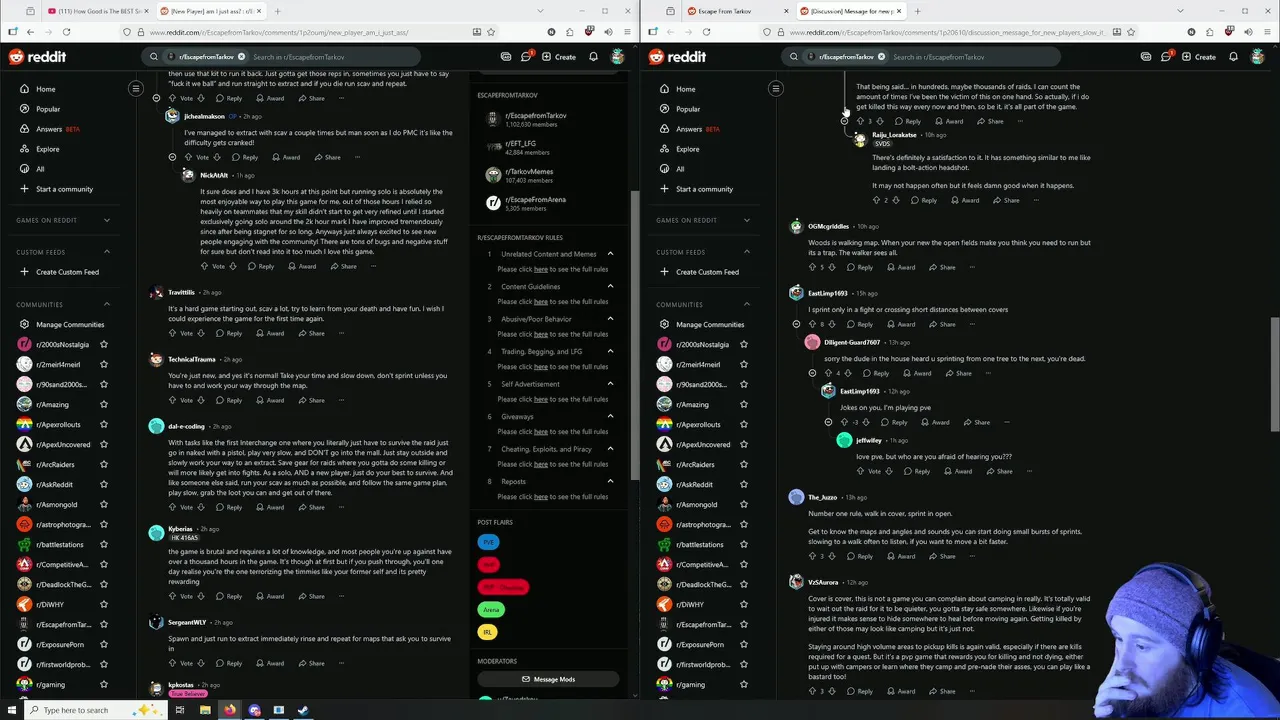Switch to the 'Escape From Tarkov' tab in the right browser

(x=735, y=11)
